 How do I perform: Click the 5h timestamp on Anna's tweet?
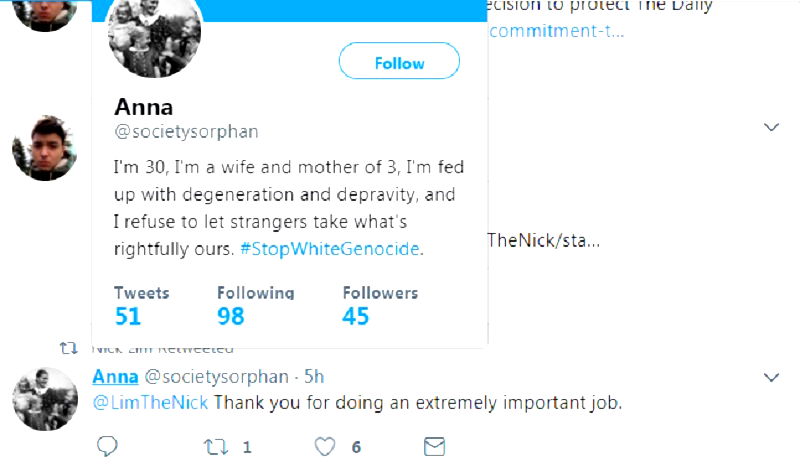click(x=314, y=377)
